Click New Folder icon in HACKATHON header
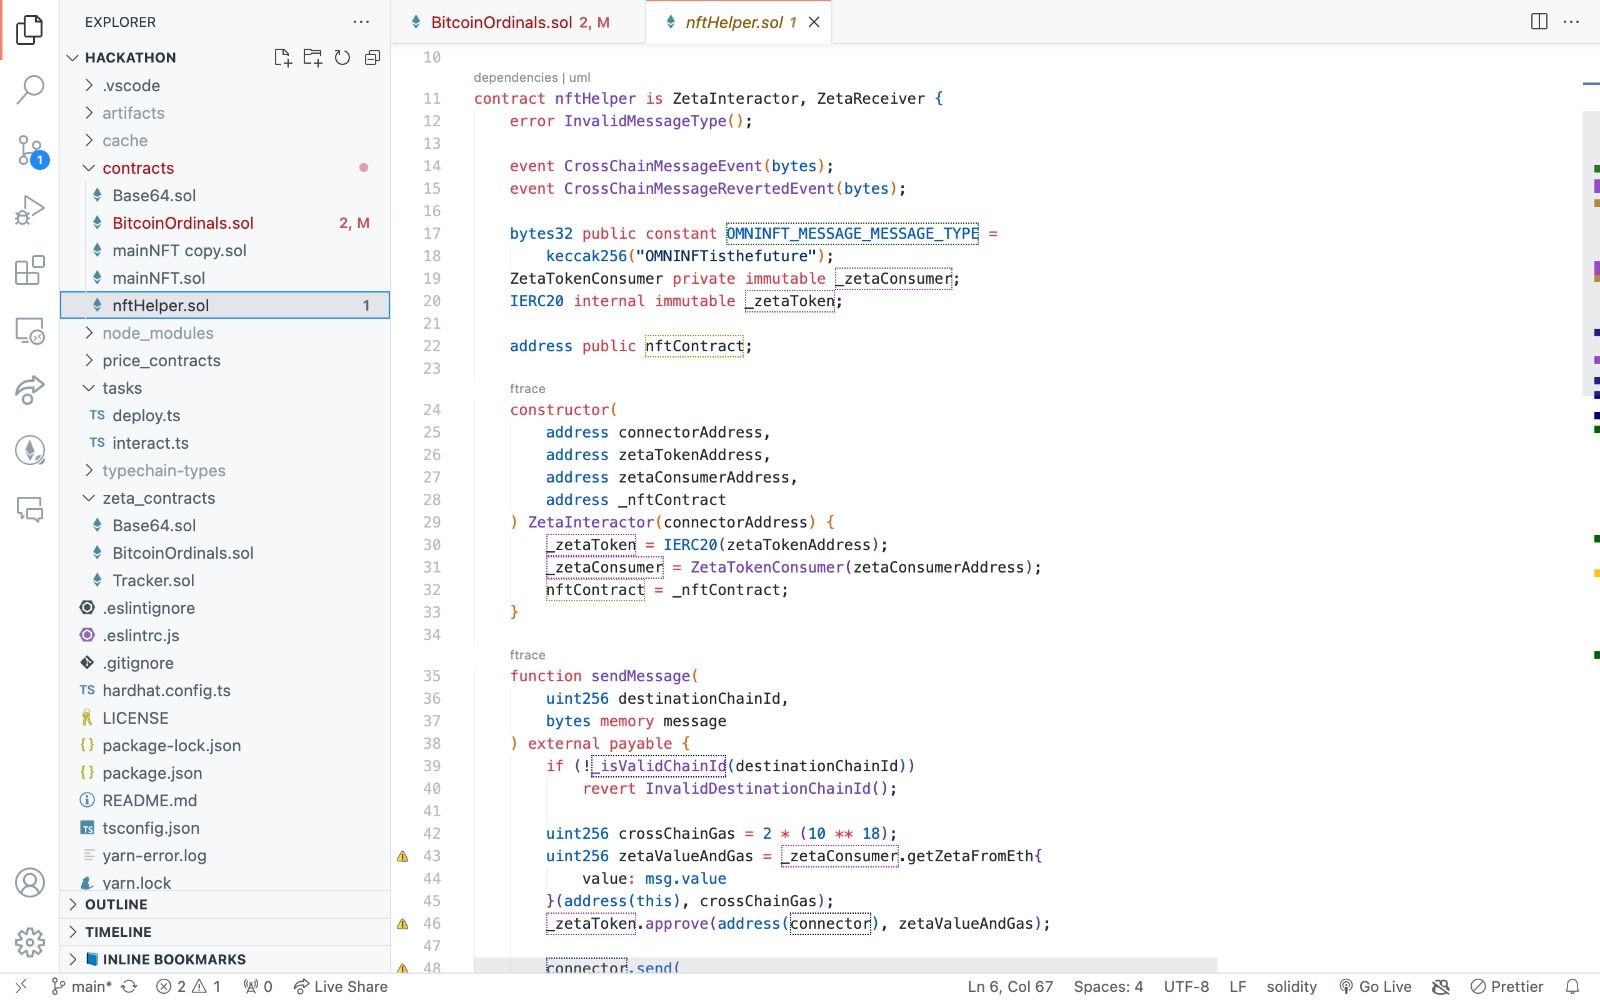The width and height of the screenshot is (1600, 1000). click(313, 58)
